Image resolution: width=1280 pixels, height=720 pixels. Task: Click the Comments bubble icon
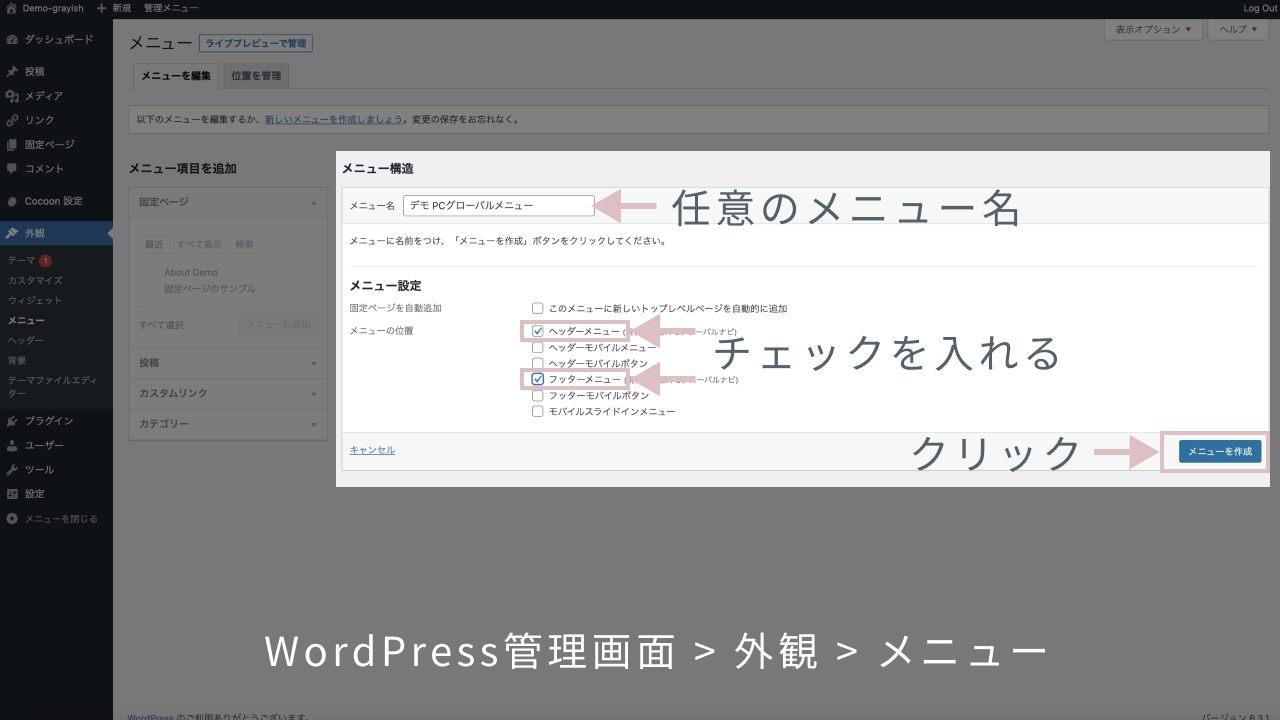pos(11,169)
